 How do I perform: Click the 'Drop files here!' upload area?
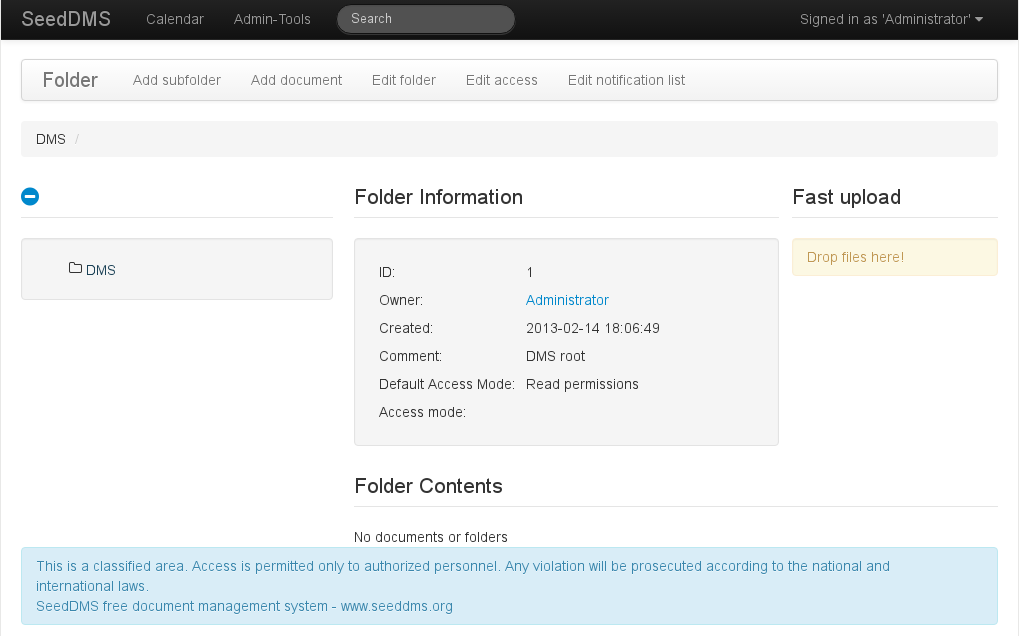pos(894,257)
